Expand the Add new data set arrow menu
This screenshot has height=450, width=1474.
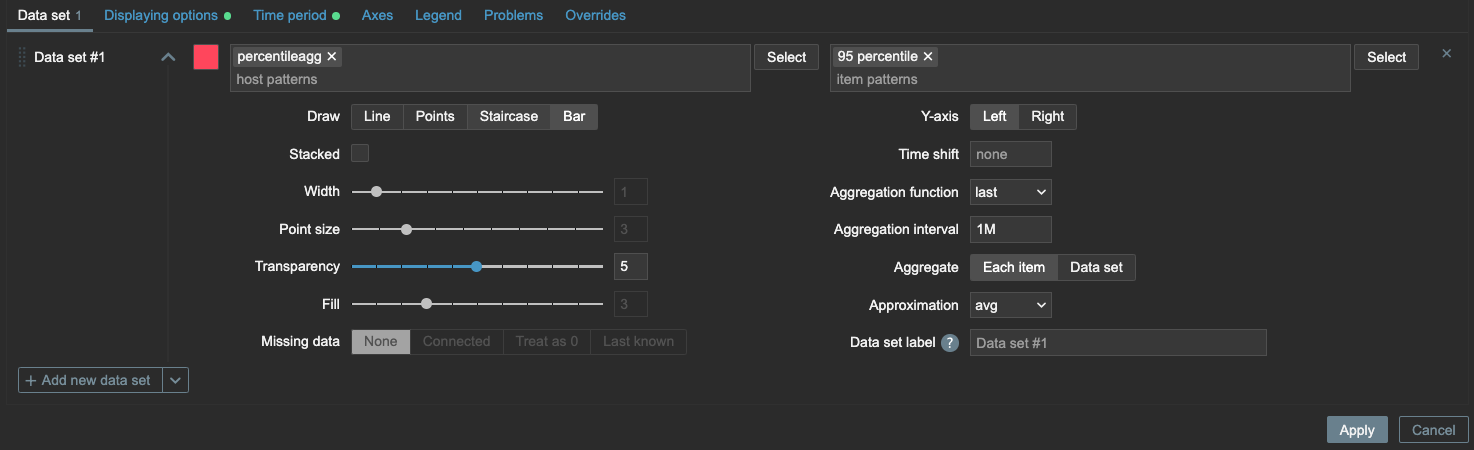[x=176, y=380]
